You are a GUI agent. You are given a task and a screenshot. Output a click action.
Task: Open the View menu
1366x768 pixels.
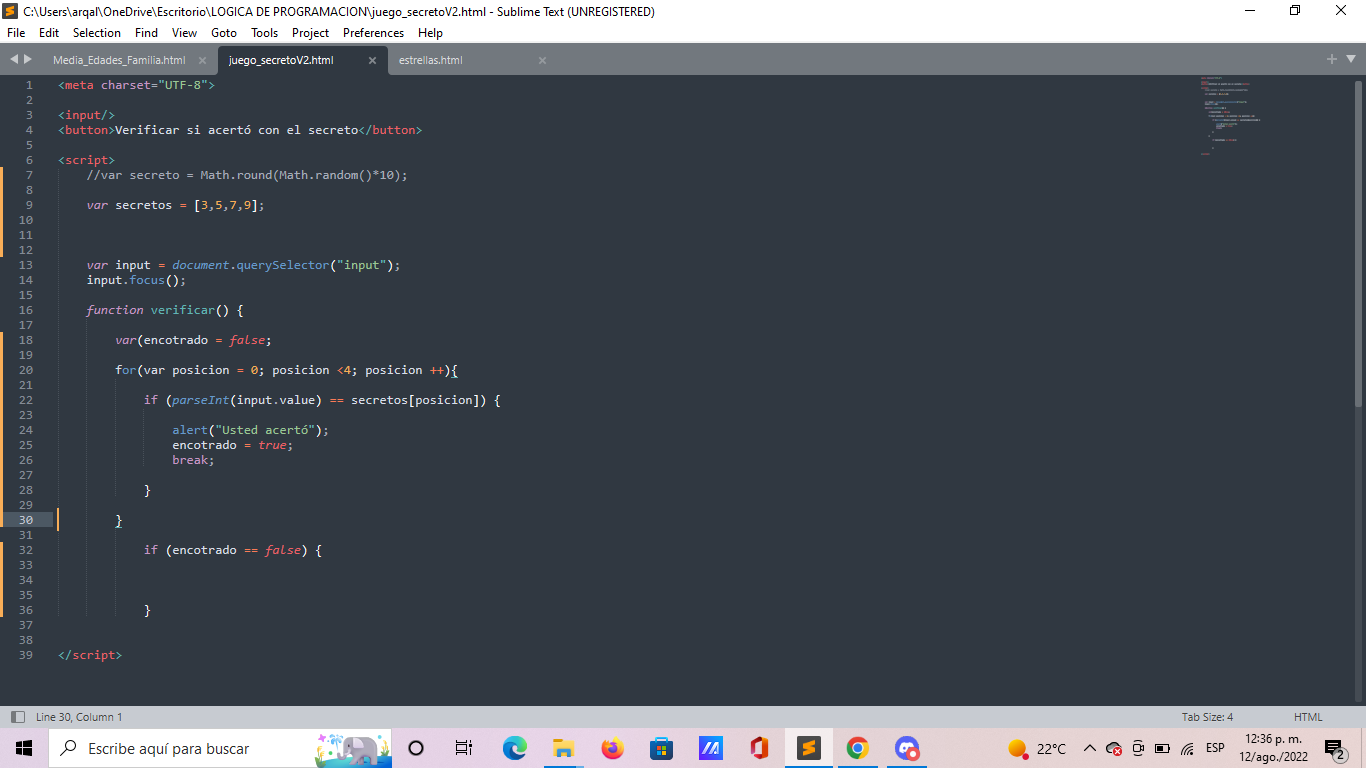(184, 33)
